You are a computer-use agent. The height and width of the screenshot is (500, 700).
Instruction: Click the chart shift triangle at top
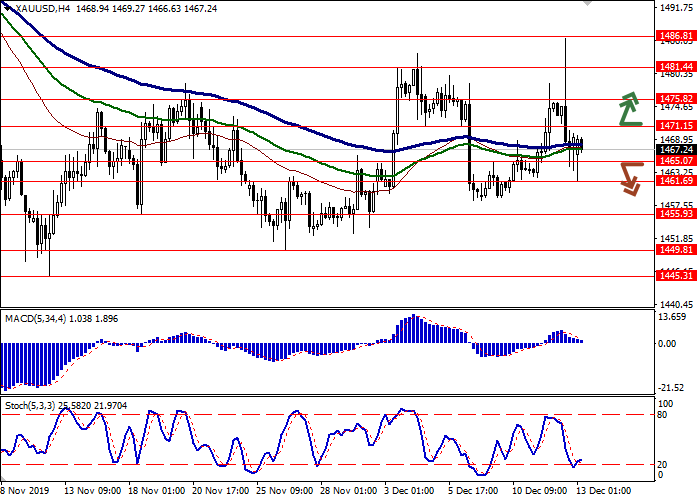586,5
